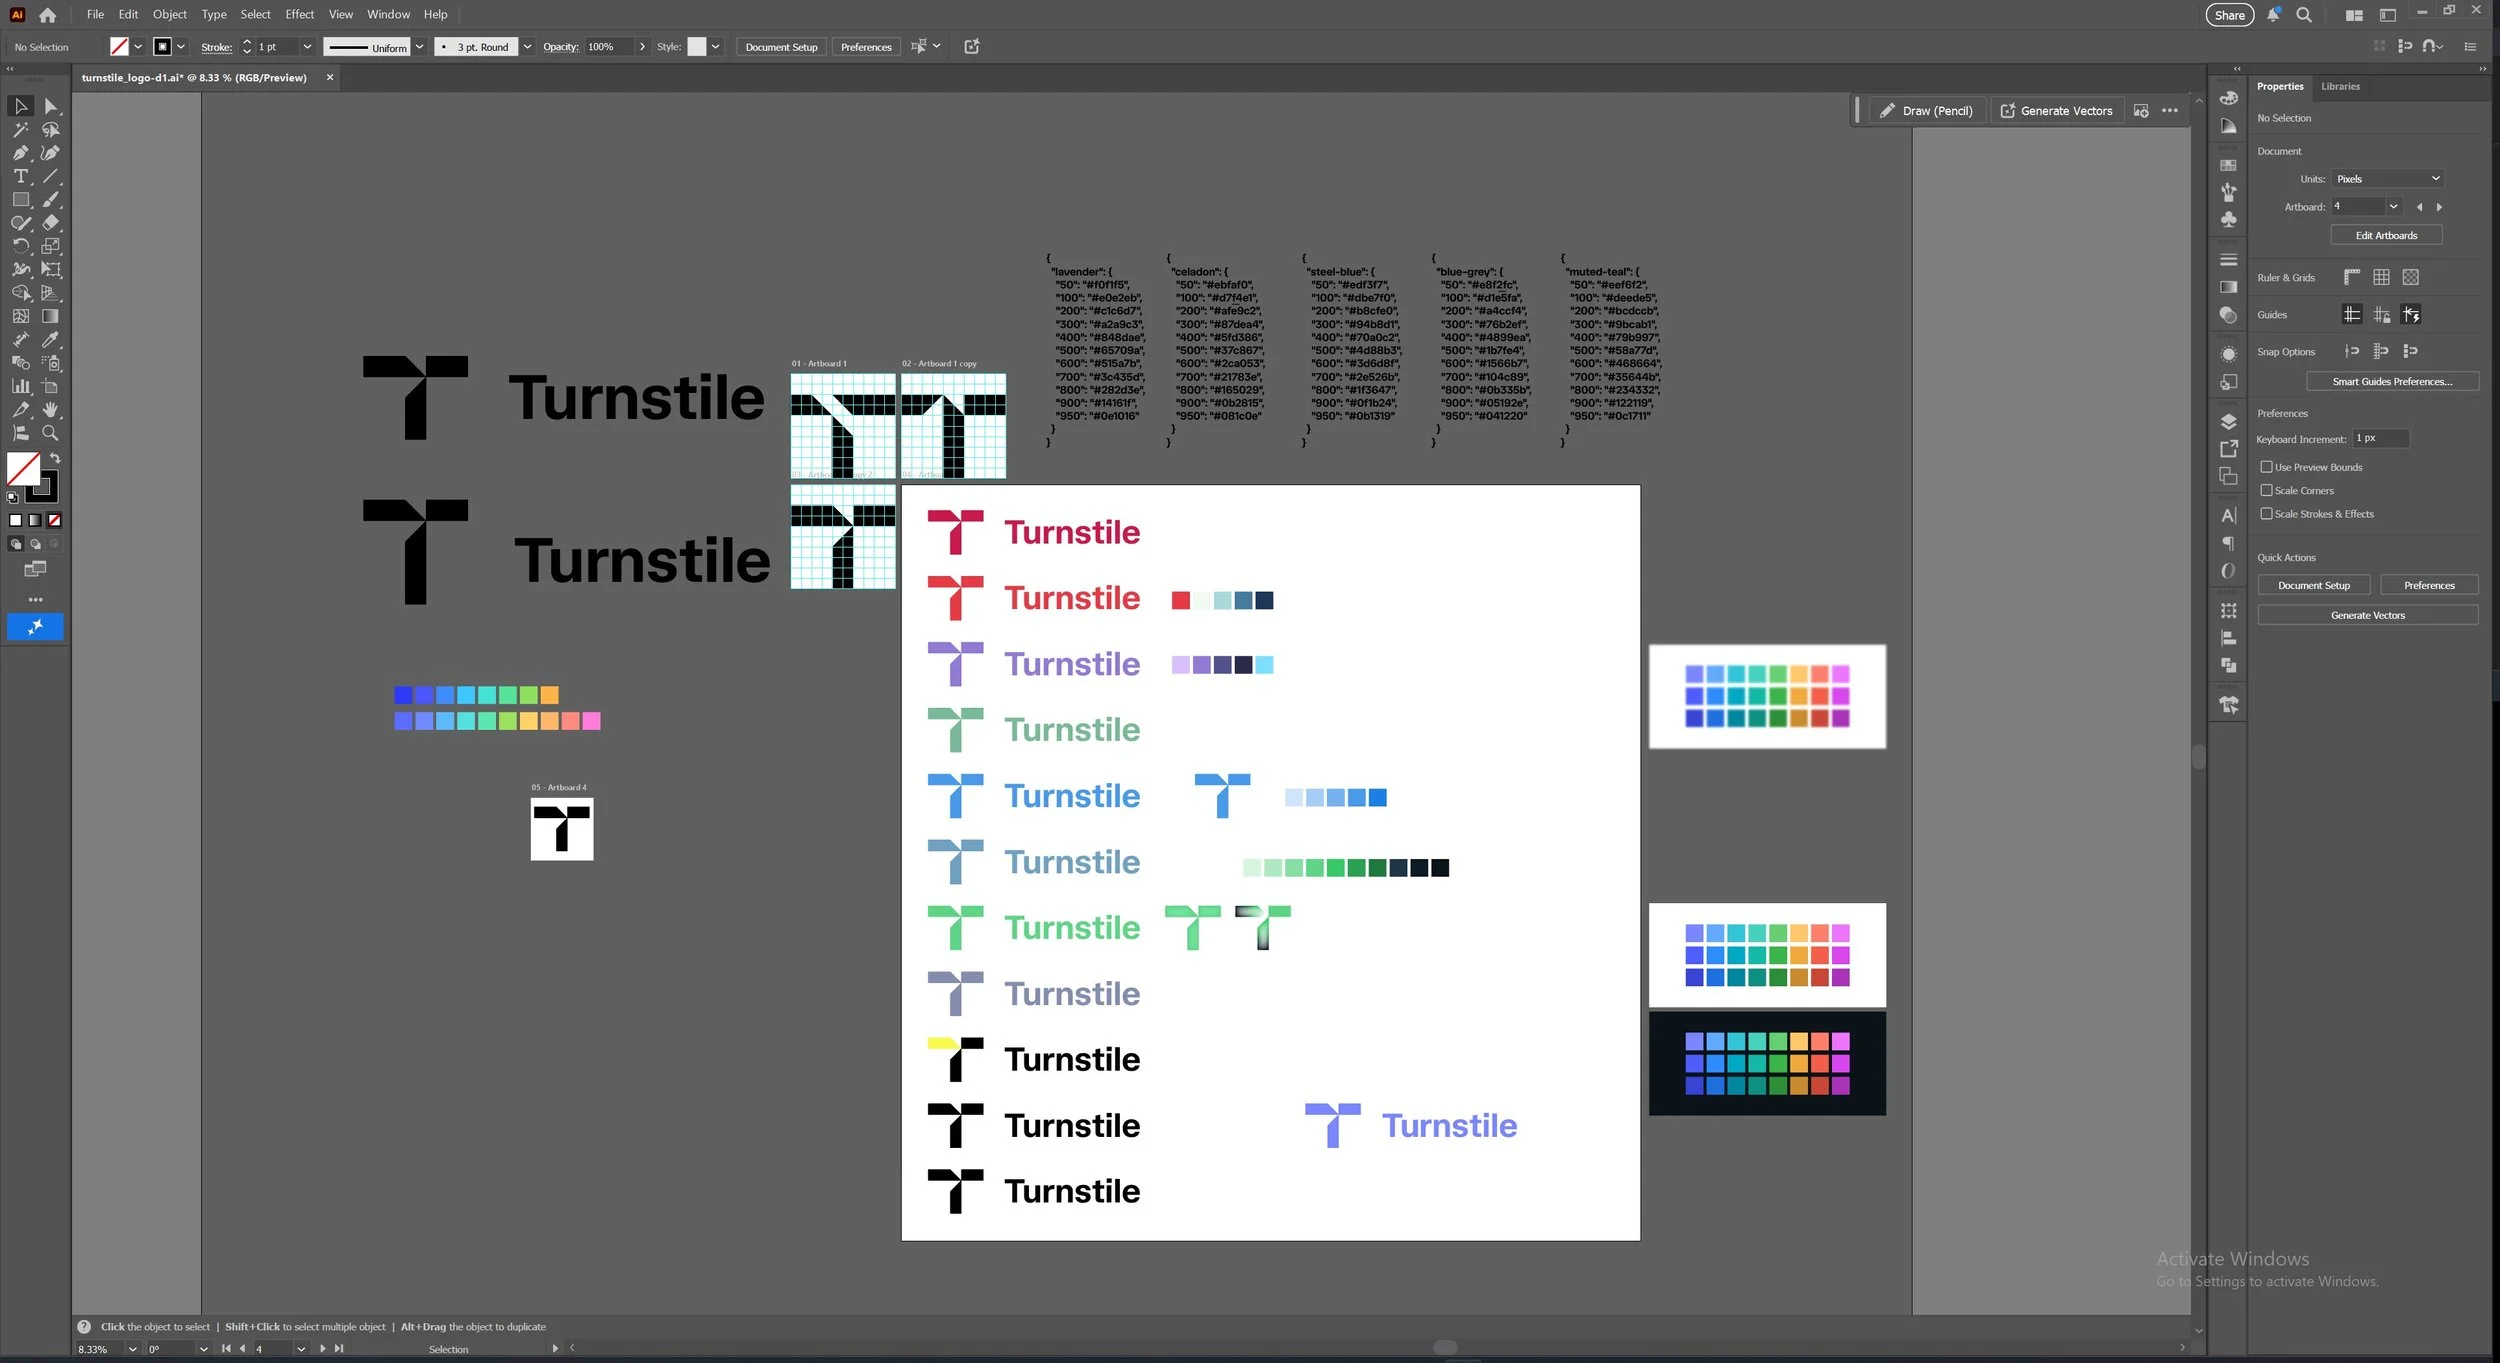Select the Hand tool
Image resolution: width=2500 pixels, height=1363 pixels.
coord(50,410)
